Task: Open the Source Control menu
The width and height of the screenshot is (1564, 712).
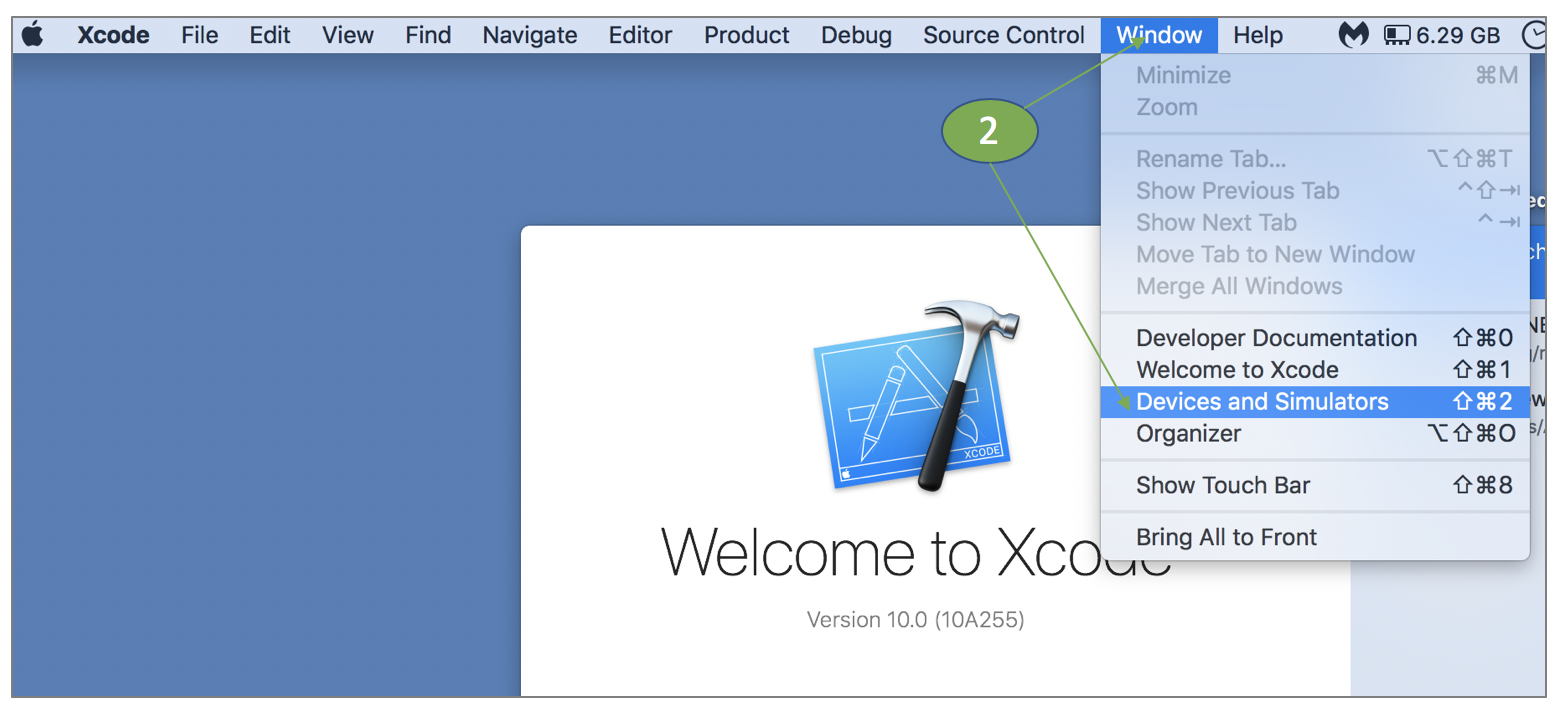Action: [1003, 35]
